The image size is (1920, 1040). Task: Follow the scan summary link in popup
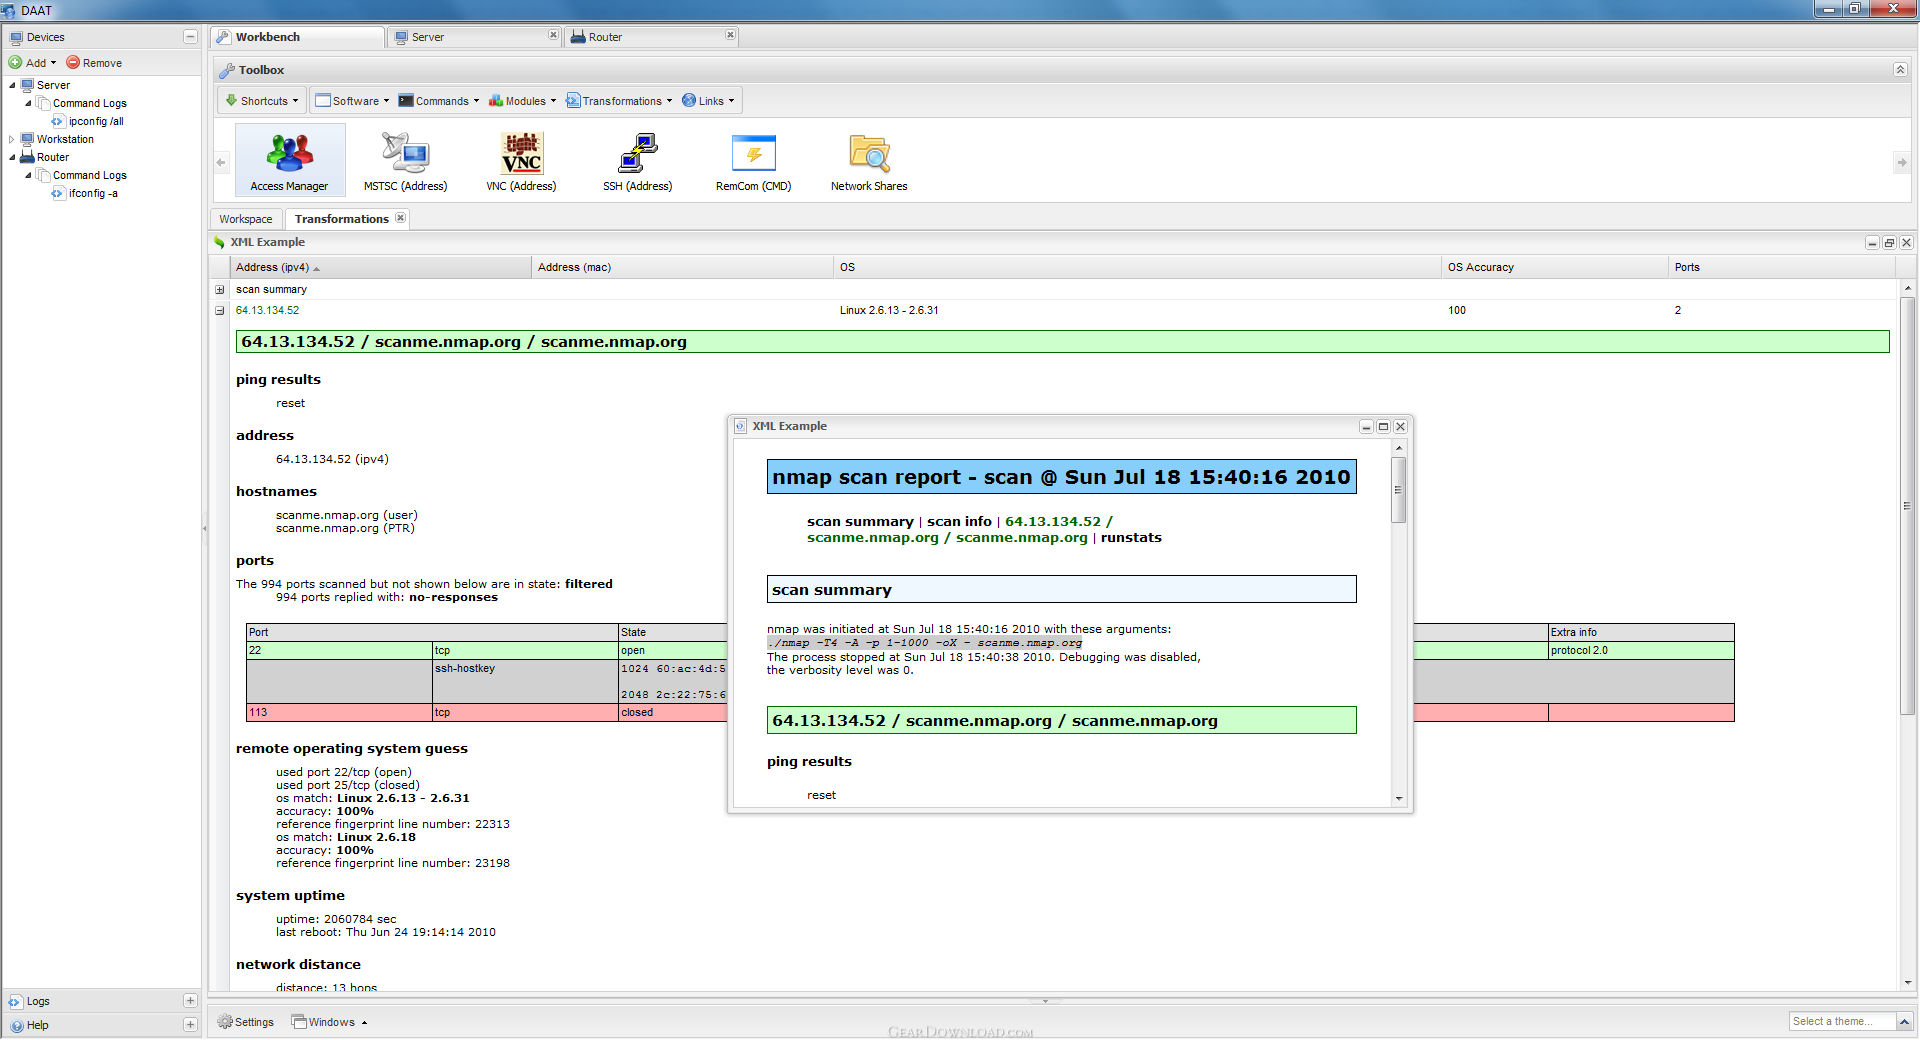click(860, 522)
